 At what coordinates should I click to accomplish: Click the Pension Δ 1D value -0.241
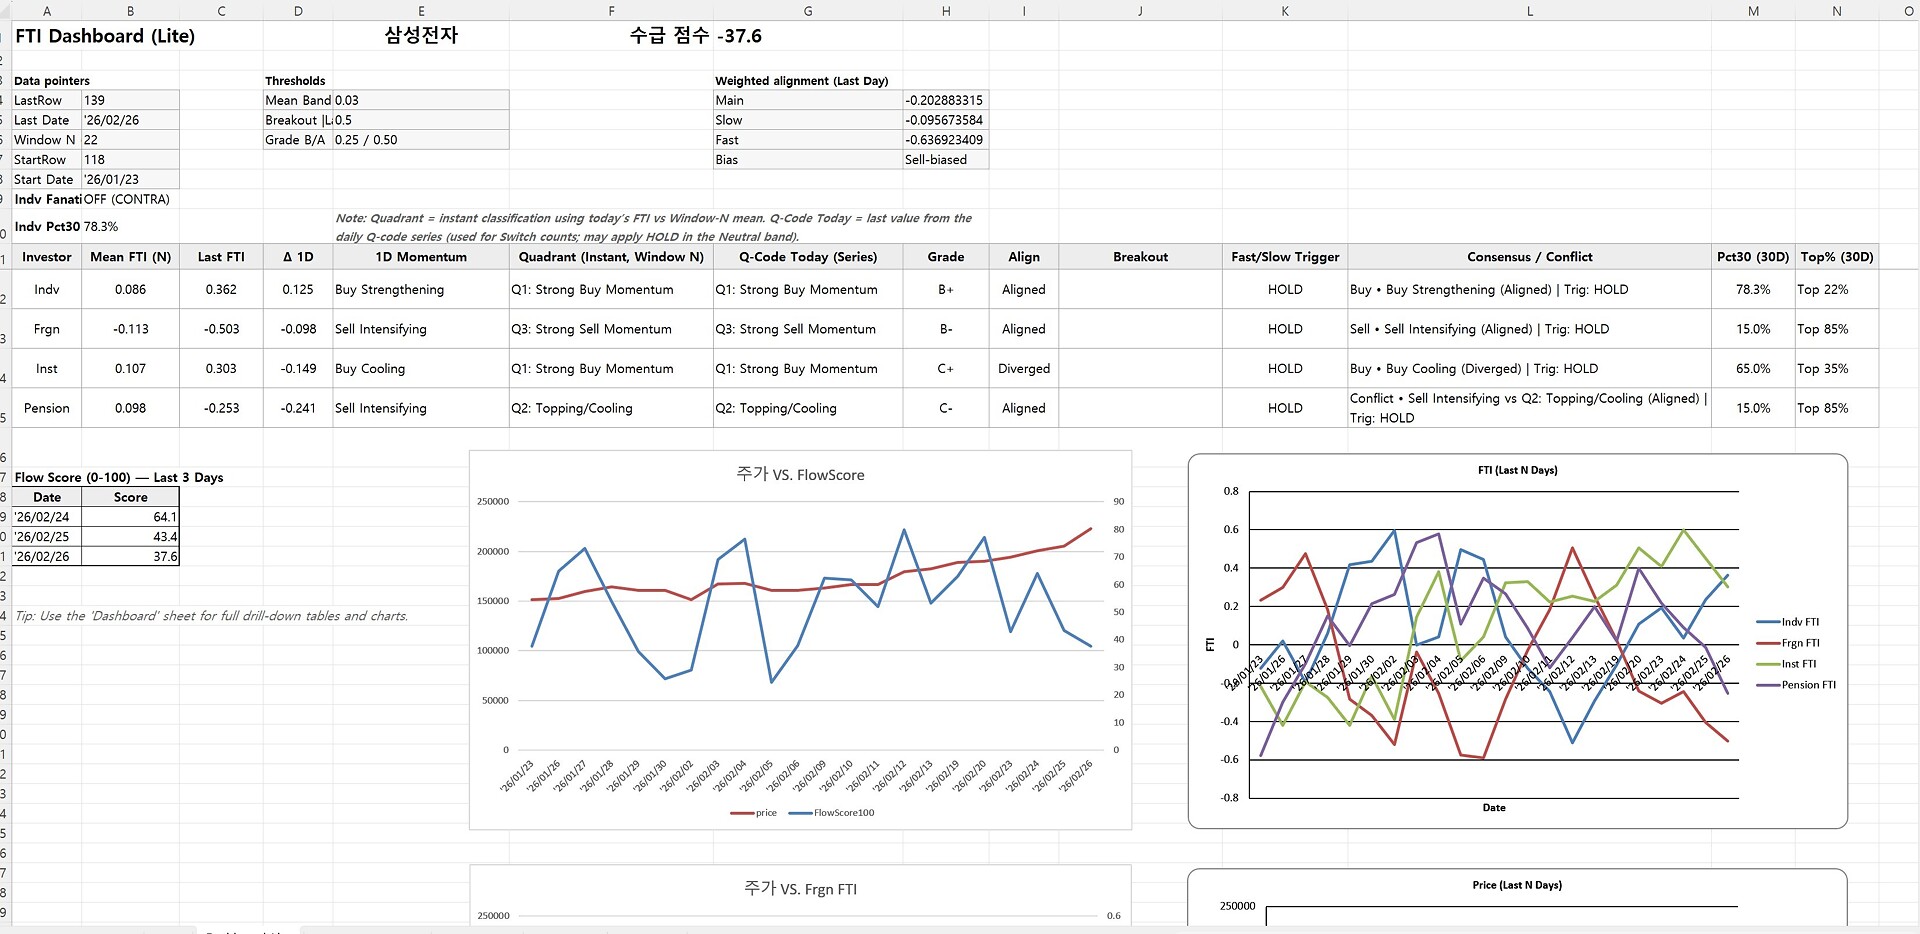click(x=298, y=408)
